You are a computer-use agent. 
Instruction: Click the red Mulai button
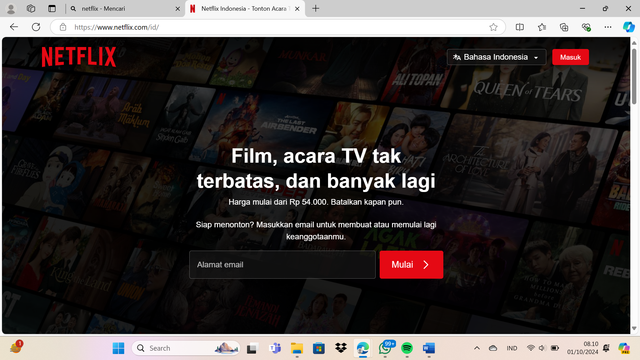tap(411, 264)
